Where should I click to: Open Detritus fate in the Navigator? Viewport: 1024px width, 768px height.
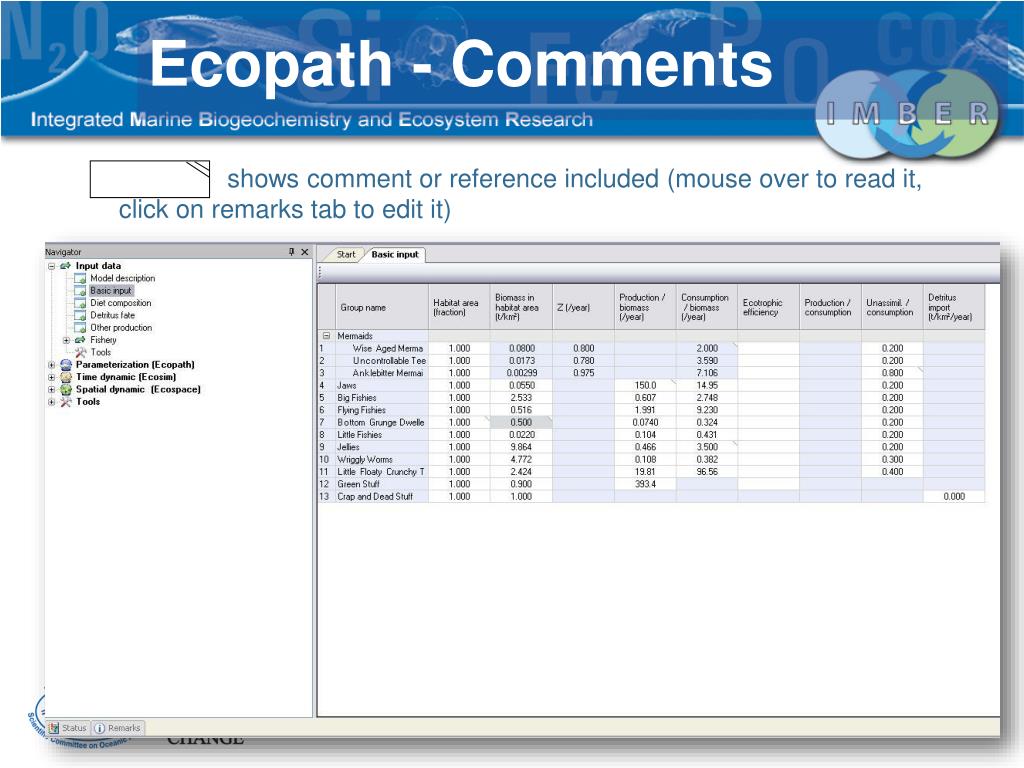(112, 315)
